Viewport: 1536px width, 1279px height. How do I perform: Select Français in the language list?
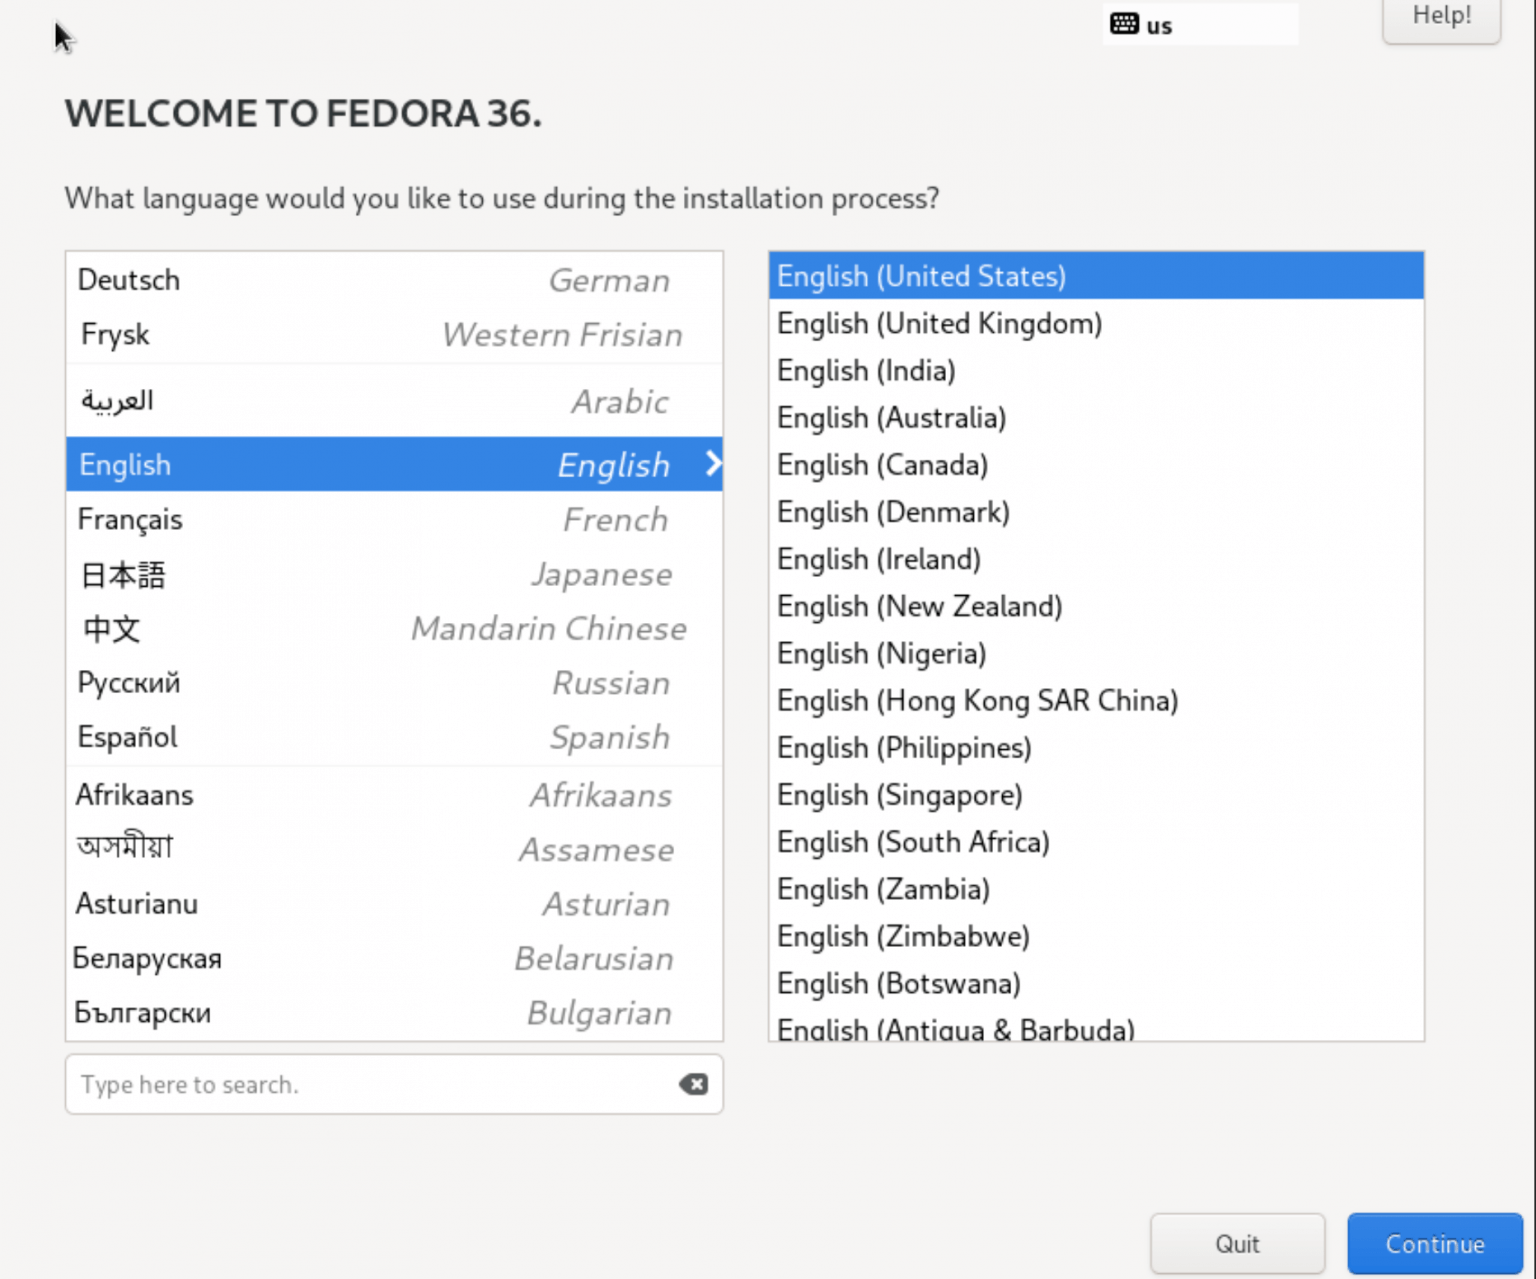[130, 519]
